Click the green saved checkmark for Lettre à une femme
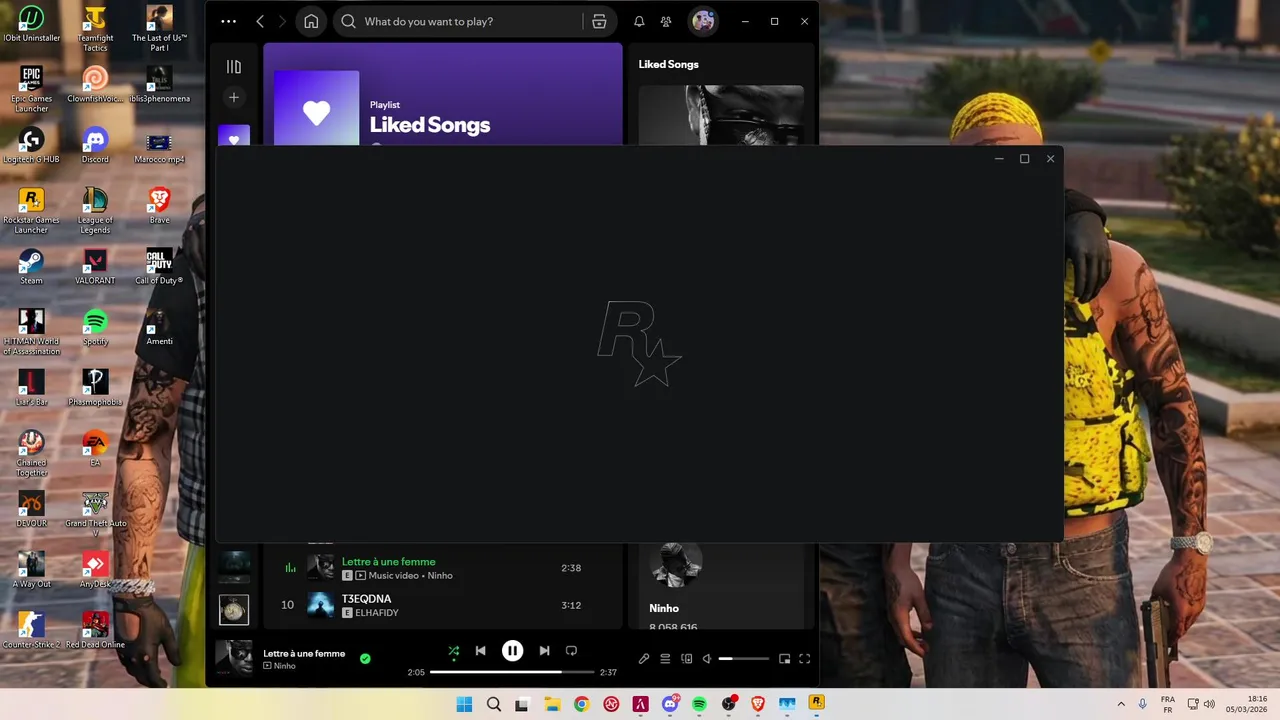This screenshot has width=1280, height=720. click(x=365, y=658)
